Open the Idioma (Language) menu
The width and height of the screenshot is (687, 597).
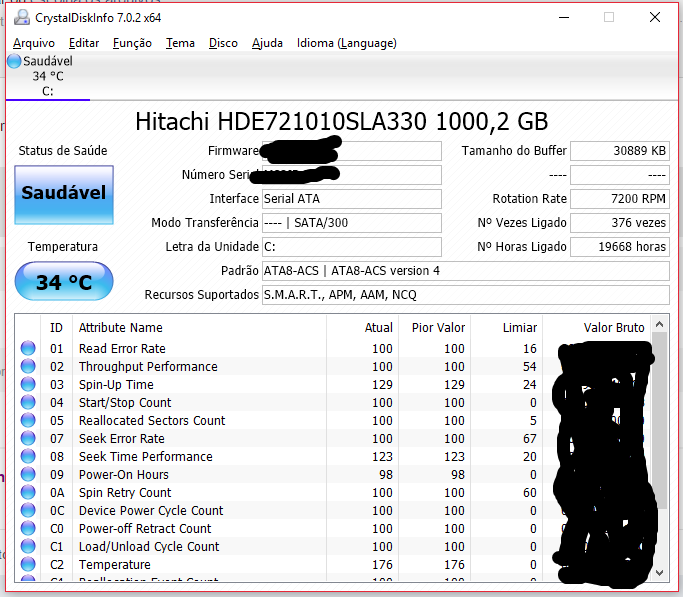click(347, 43)
